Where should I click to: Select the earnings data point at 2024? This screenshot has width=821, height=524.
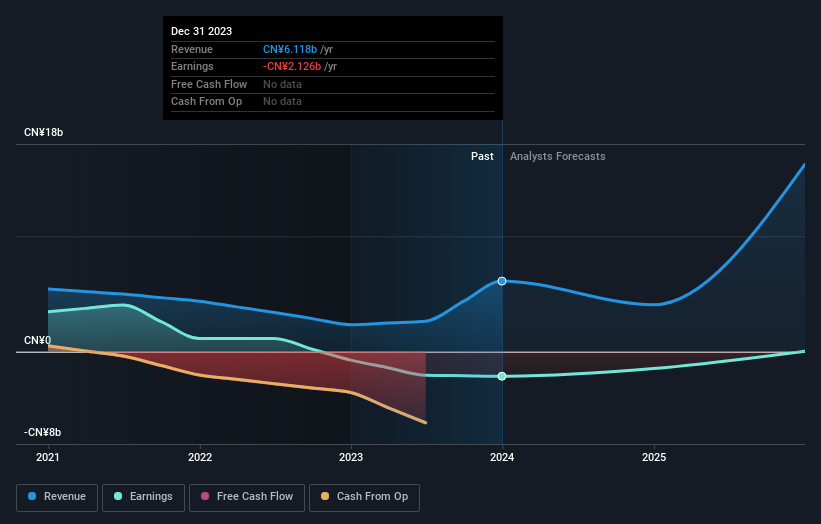(x=502, y=376)
